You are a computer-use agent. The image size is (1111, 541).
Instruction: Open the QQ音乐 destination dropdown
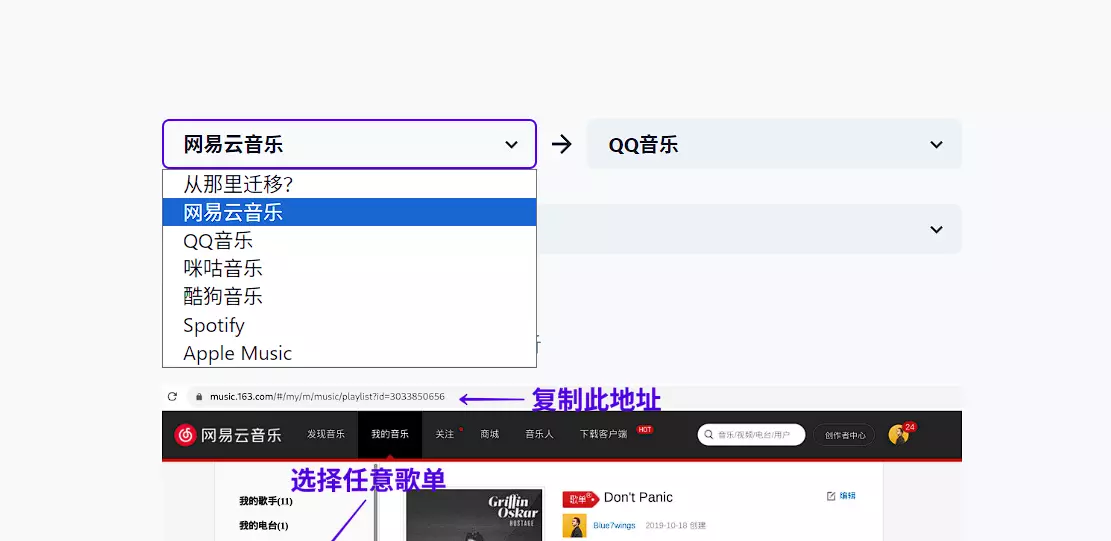[774, 144]
